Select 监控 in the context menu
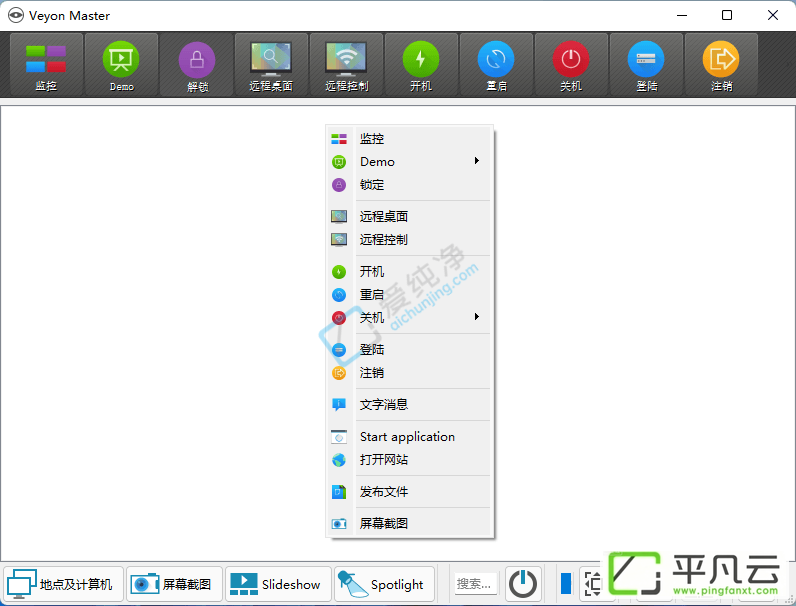 pos(409,139)
